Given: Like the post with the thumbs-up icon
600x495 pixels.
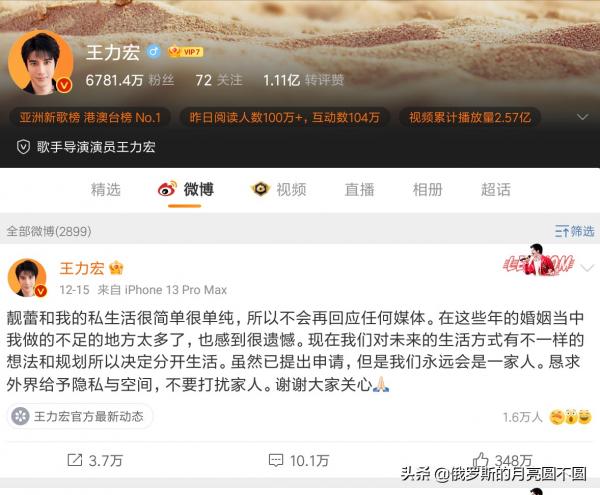Looking at the screenshot, I should [481, 459].
